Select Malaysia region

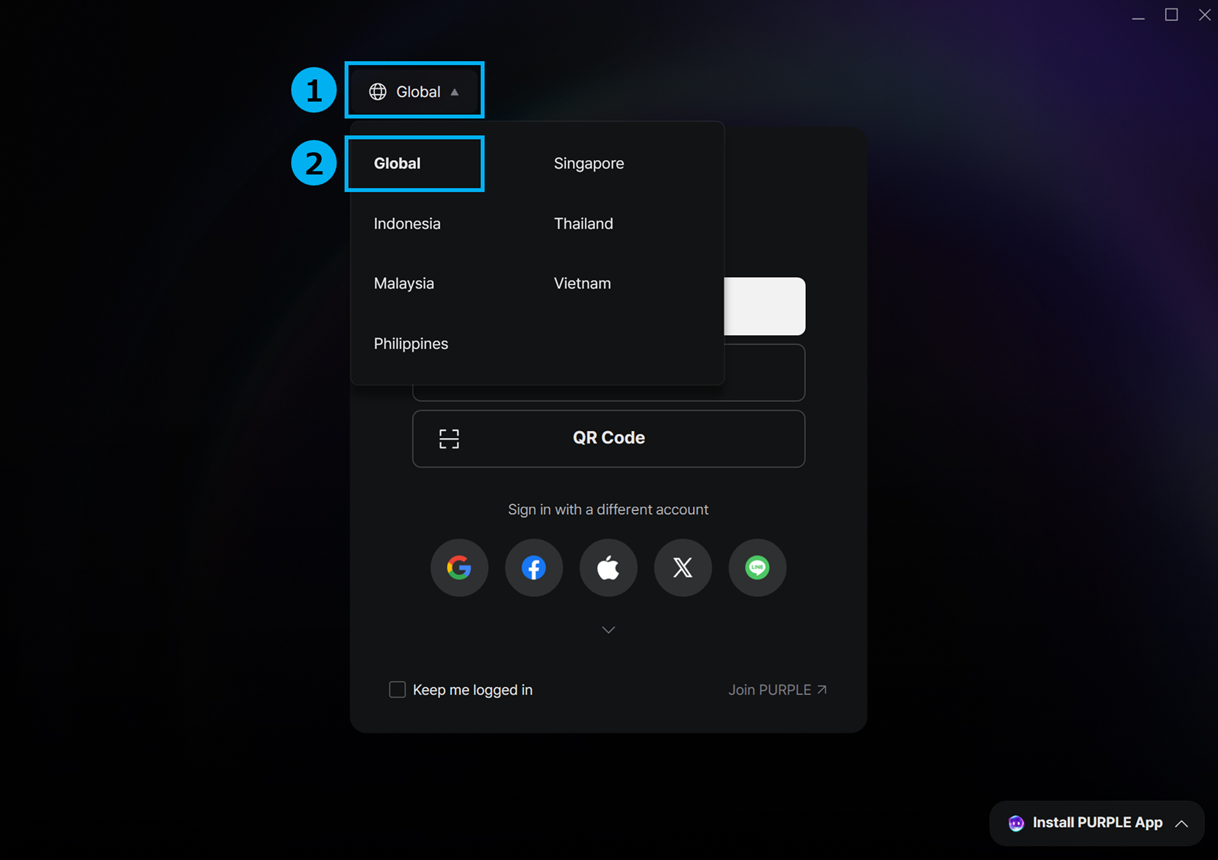pos(404,283)
